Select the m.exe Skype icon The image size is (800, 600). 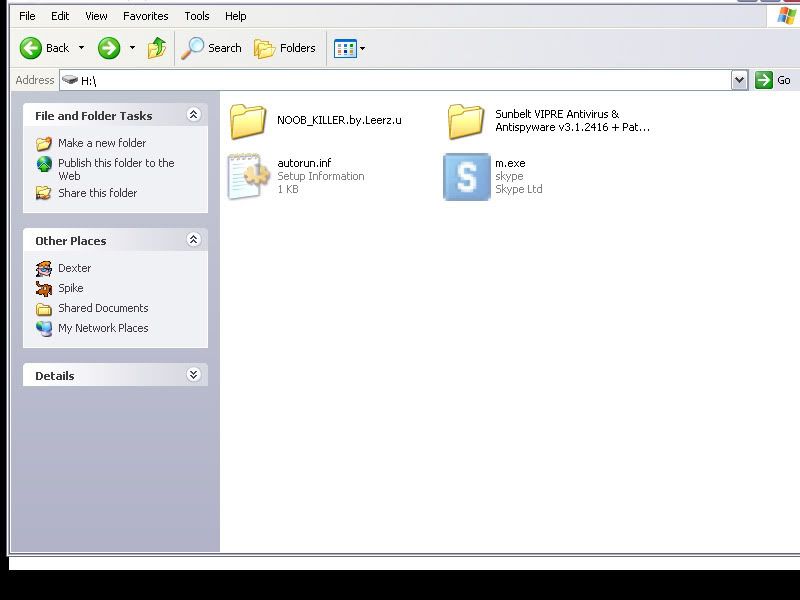[x=466, y=177]
